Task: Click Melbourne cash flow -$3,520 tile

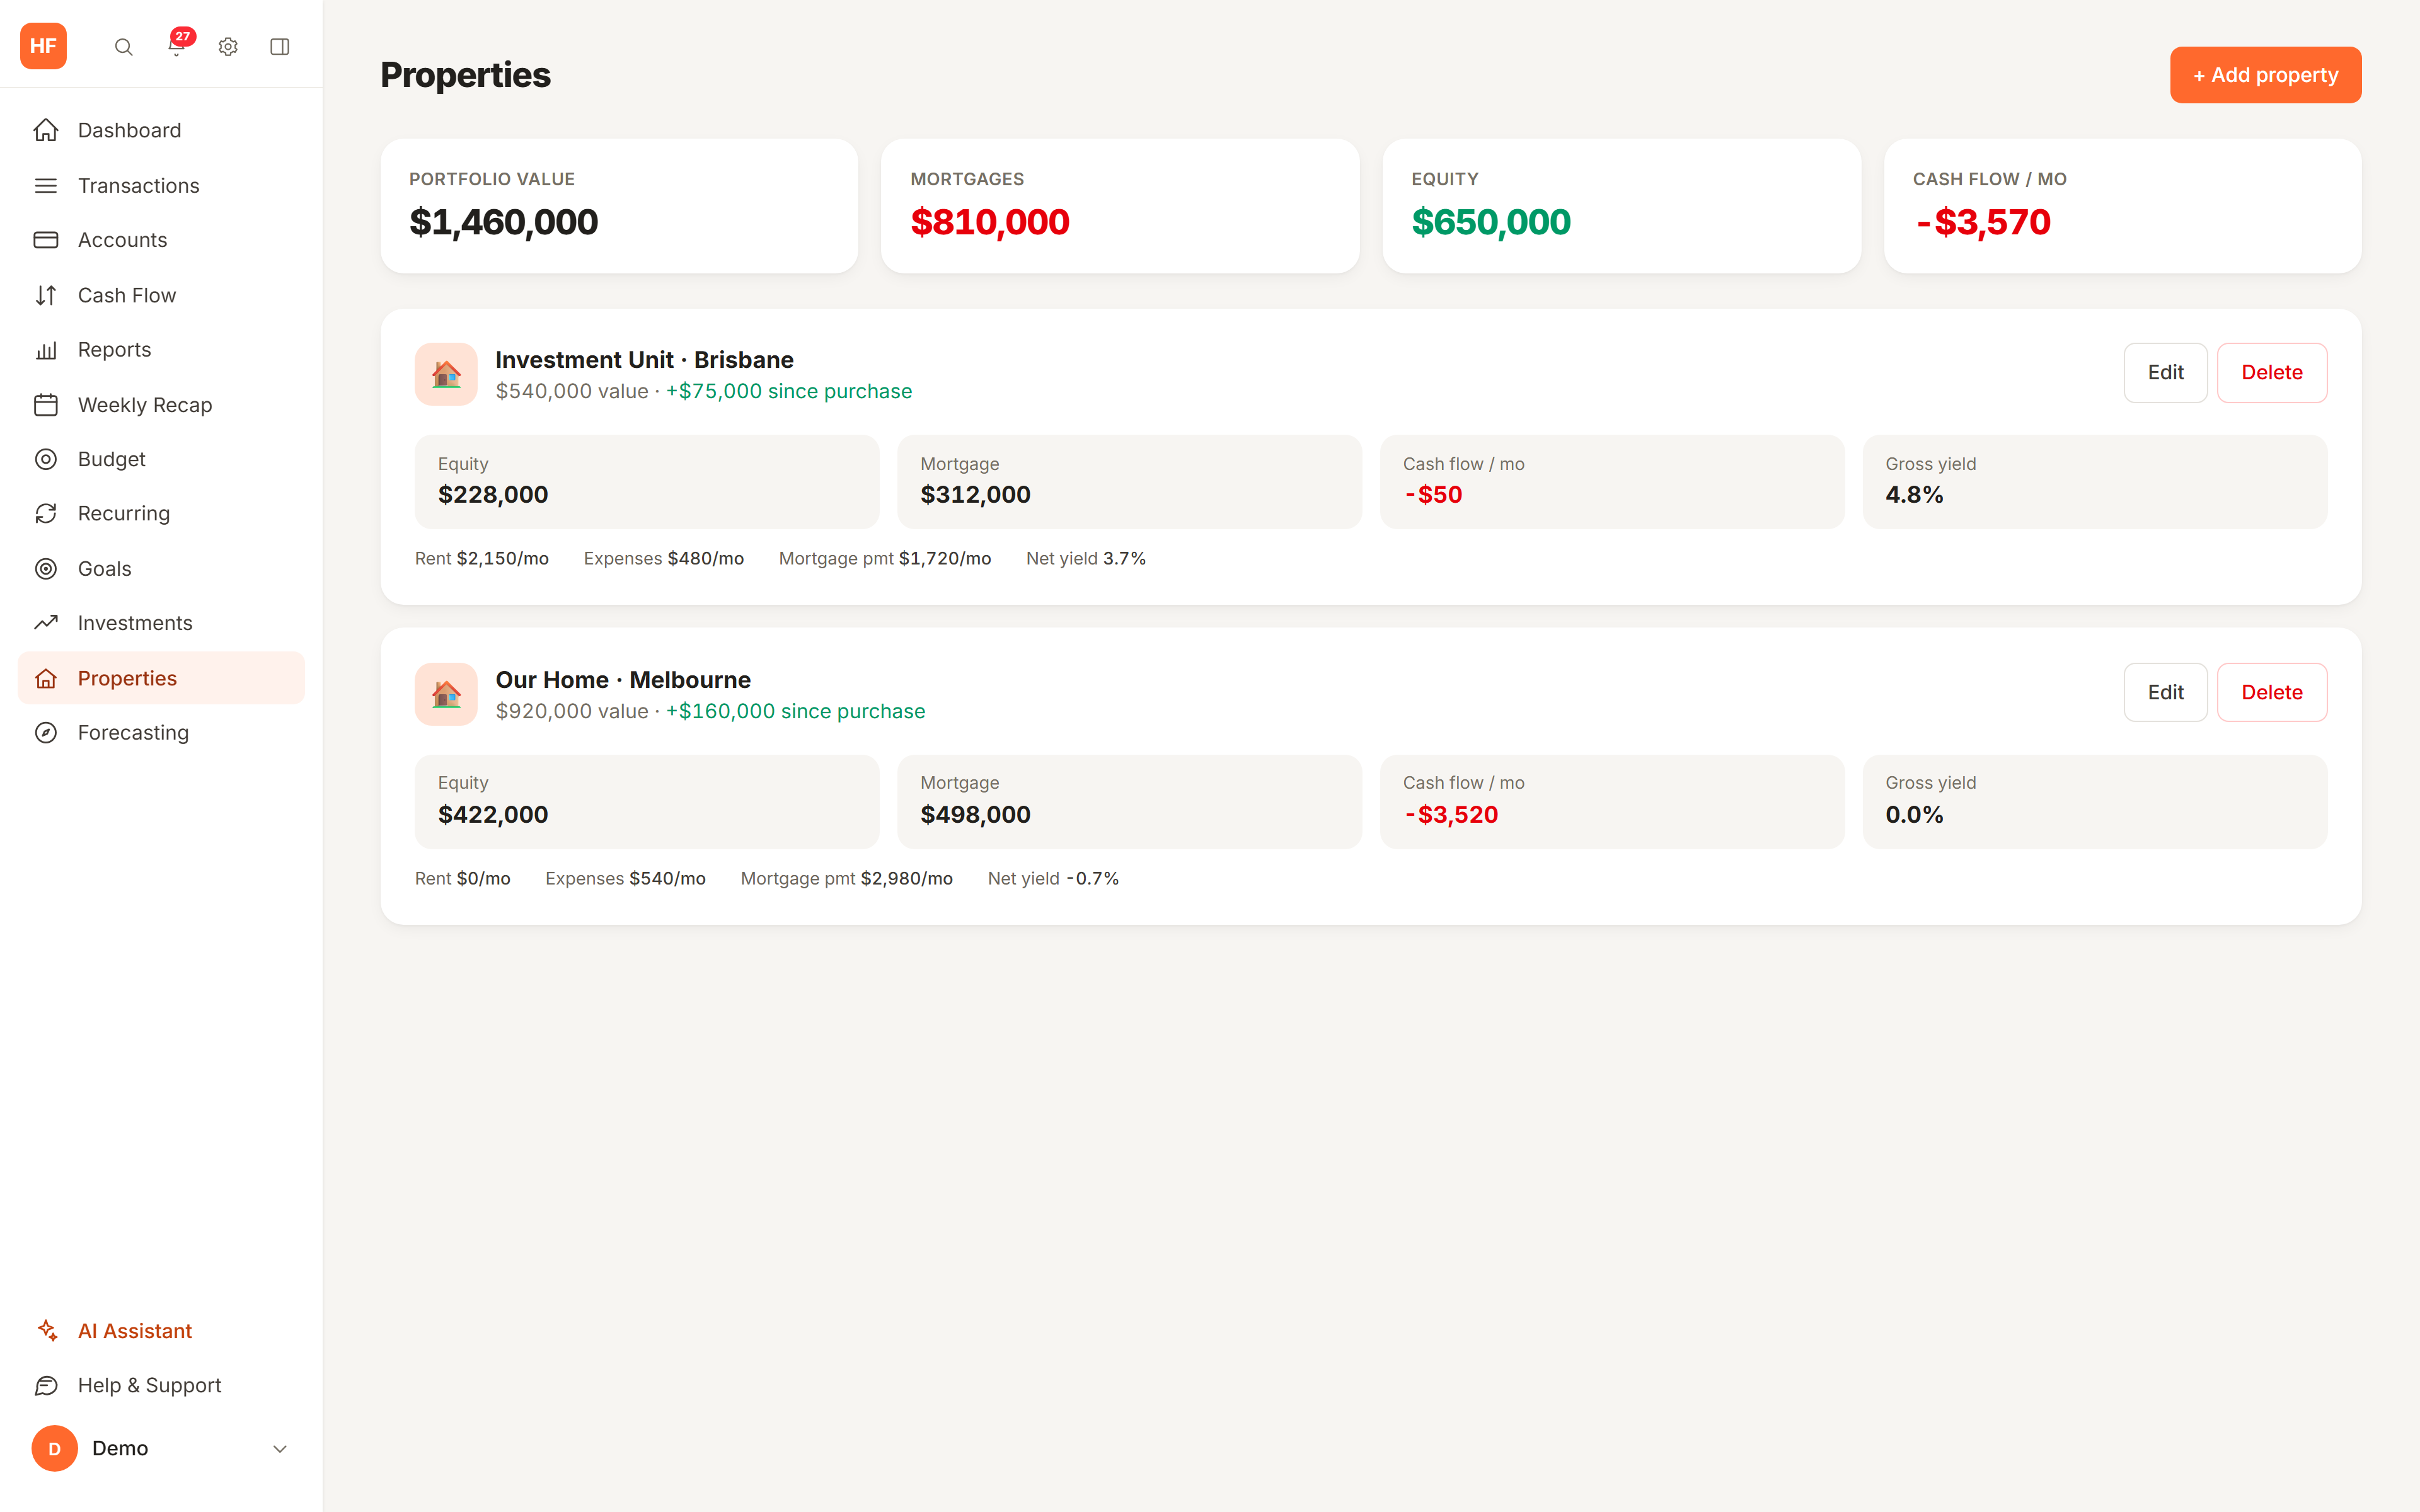Action: (1612, 801)
